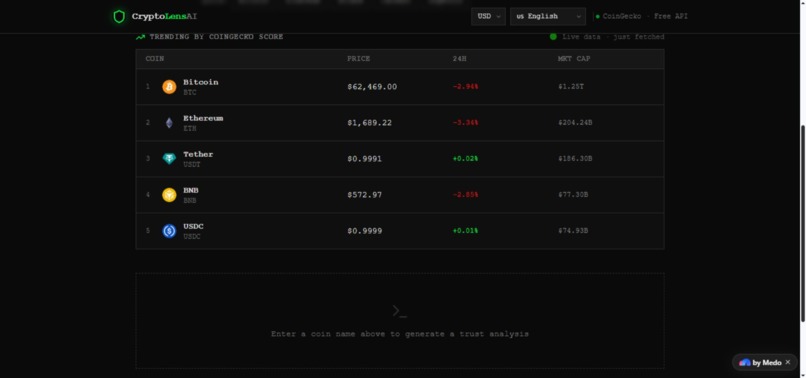Sort by the PRICE column header
806x378 pixels.
pyautogui.click(x=358, y=59)
